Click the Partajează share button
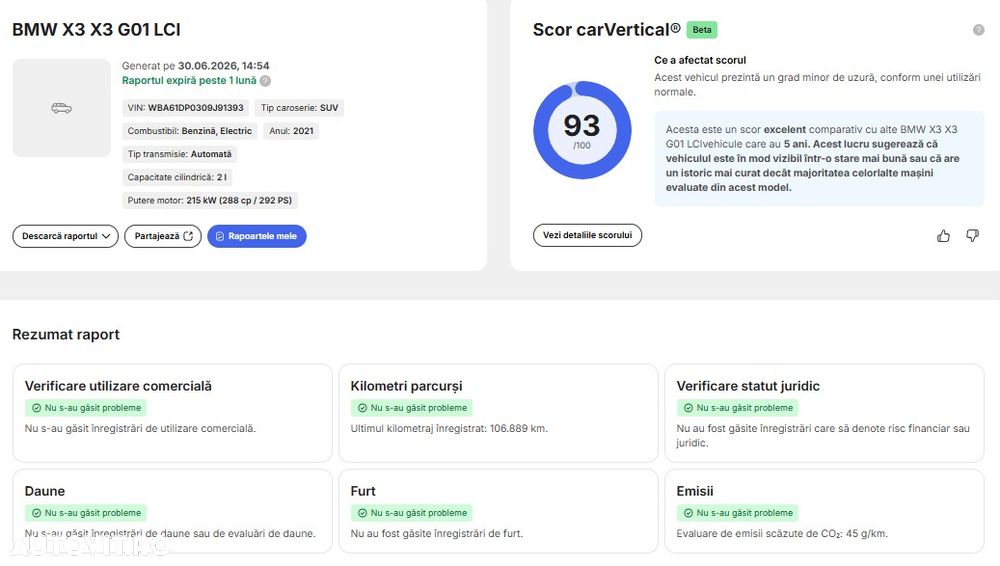Viewport: 1000px width, 566px height. 163,236
